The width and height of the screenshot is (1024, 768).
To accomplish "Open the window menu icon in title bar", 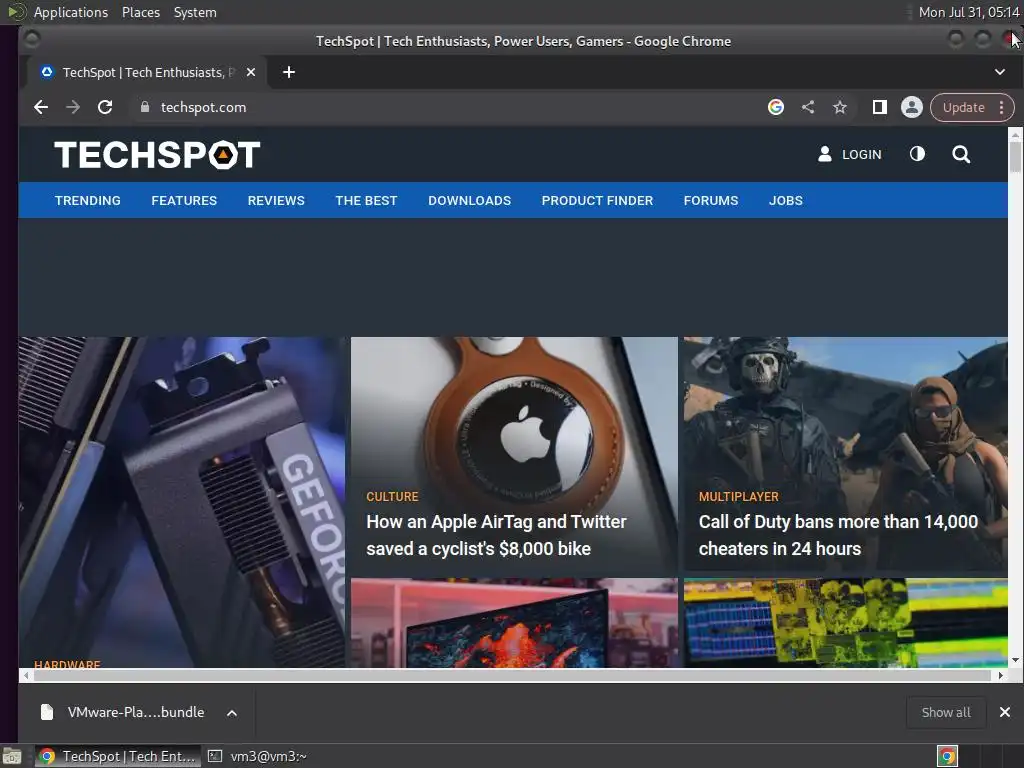I will tap(31, 40).
